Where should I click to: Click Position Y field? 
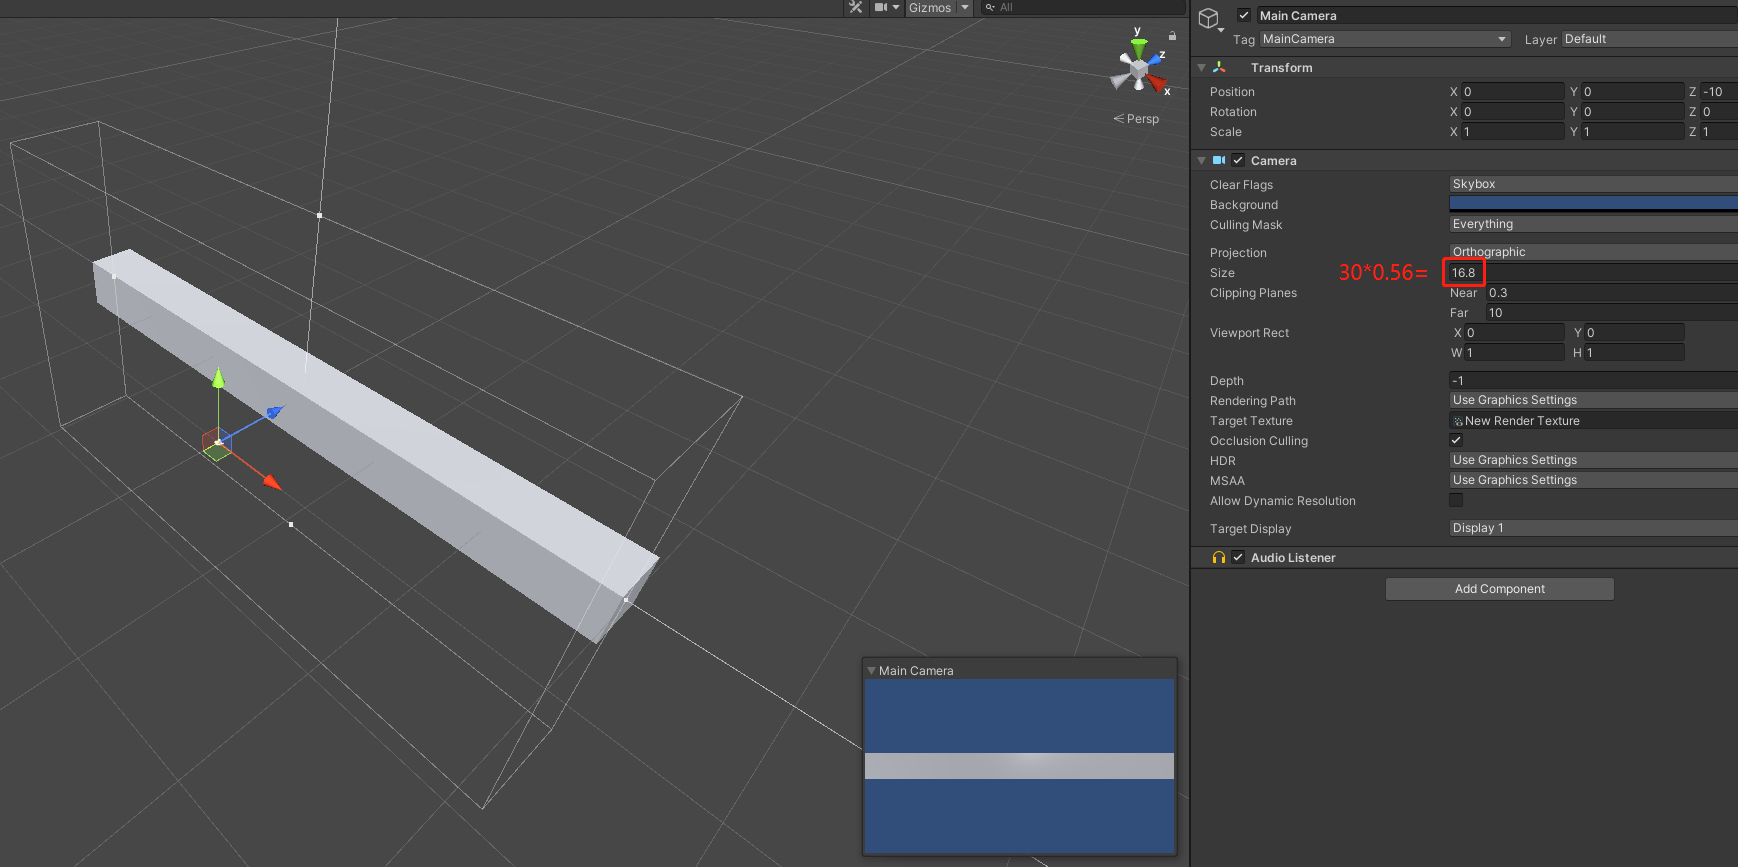tap(1632, 92)
